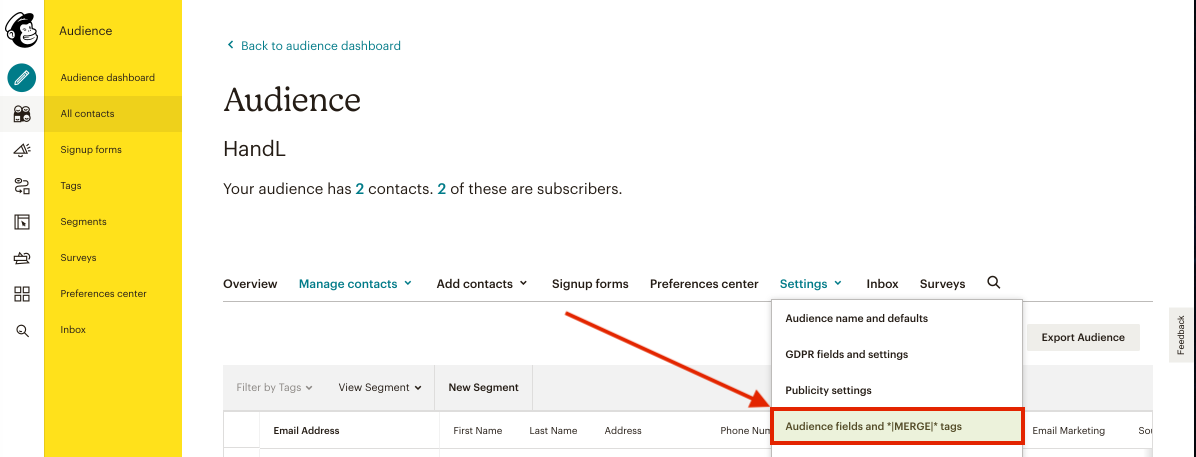This screenshot has height=457, width=1196.
Task: Click the magnifier icon next to Surveys tab
Action: 993,283
